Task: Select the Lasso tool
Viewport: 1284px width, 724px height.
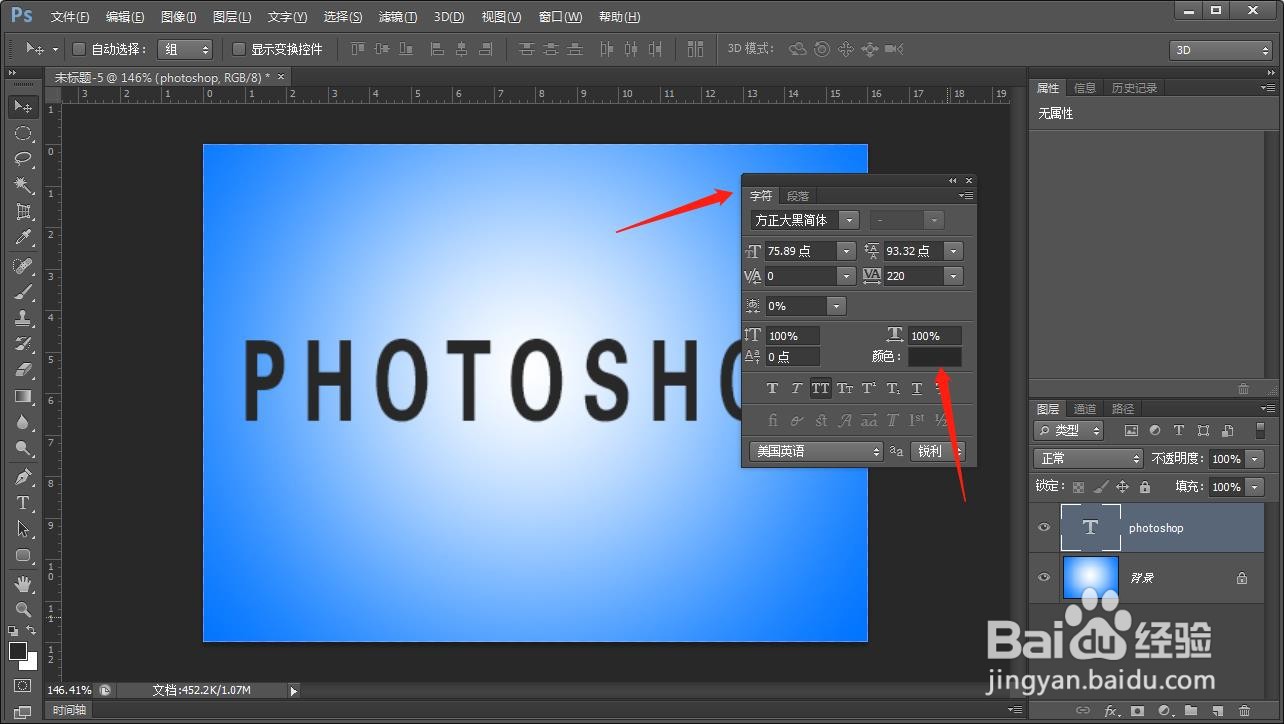Action: pyautogui.click(x=23, y=159)
